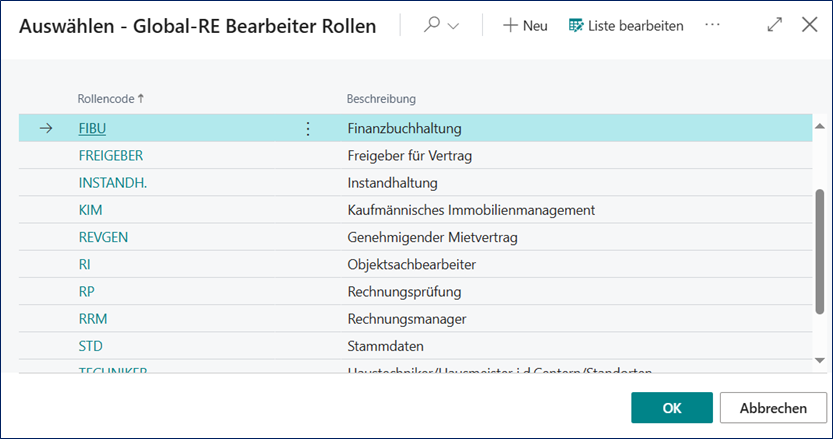The width and height of the screenshot is (833, 439).
Task: Open Liste bearbeiten edit mode
Action: point(626,26)
